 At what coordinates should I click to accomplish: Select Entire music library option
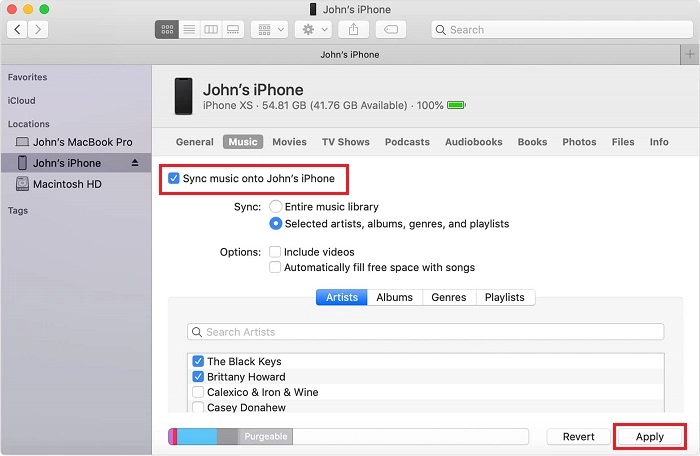[276, 206]
